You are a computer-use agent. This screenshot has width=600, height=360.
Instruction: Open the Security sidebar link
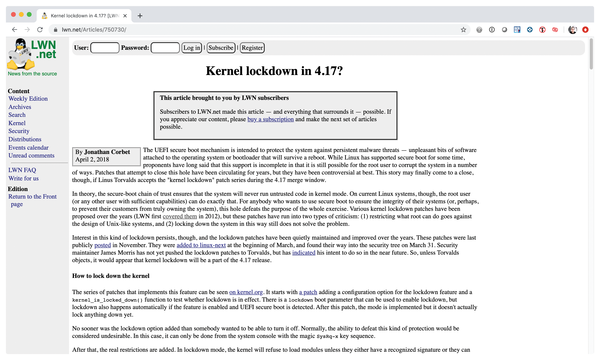tap(19, 131)
